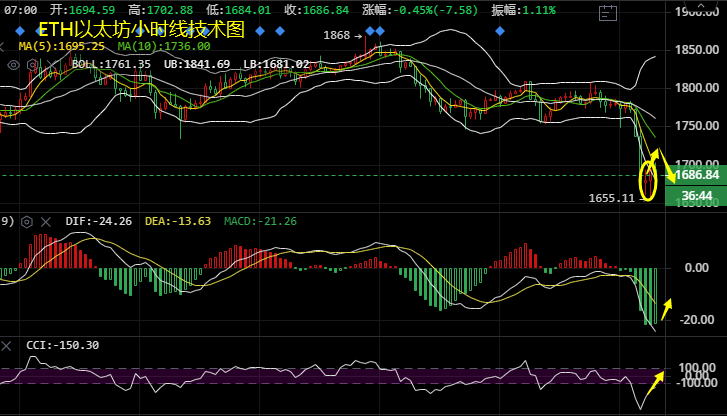Click the DIF:-24.26 value

[x=99, y=221]
